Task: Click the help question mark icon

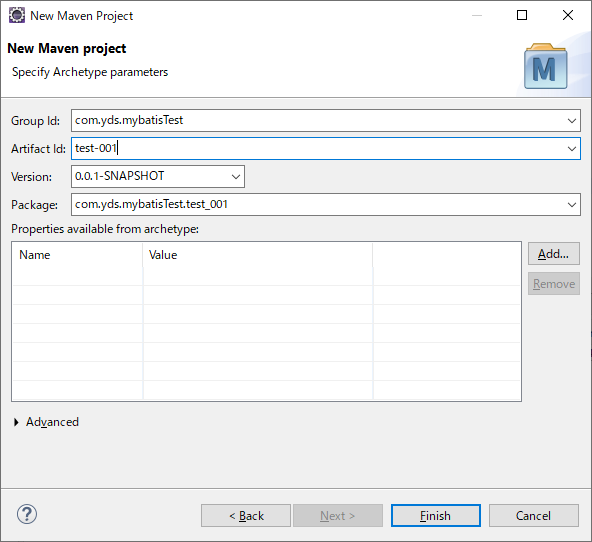Action: tap(27, 514)
